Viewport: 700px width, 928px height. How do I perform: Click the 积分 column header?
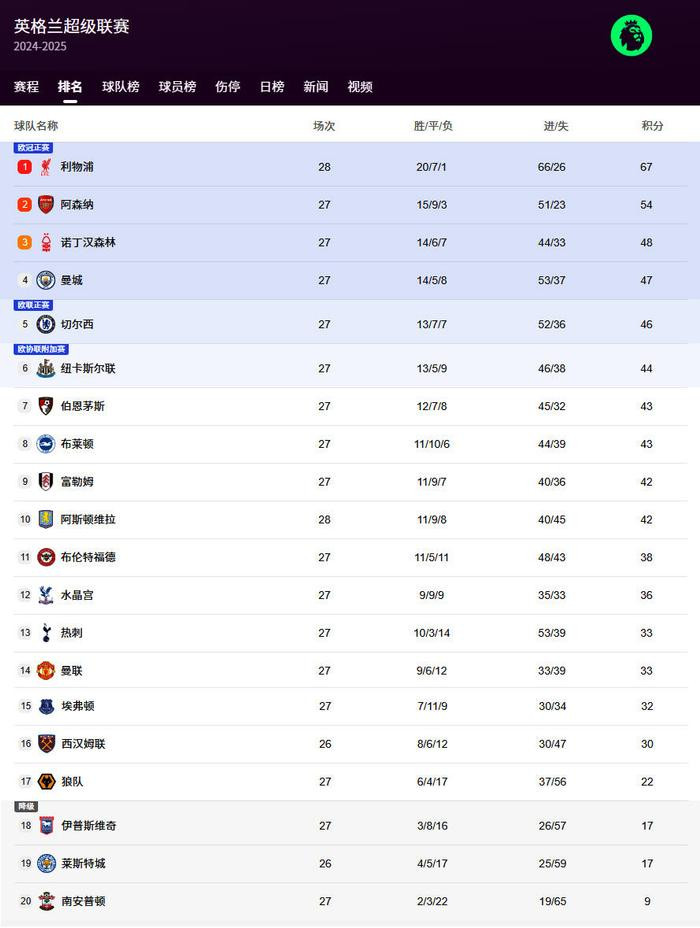[652, 125]
